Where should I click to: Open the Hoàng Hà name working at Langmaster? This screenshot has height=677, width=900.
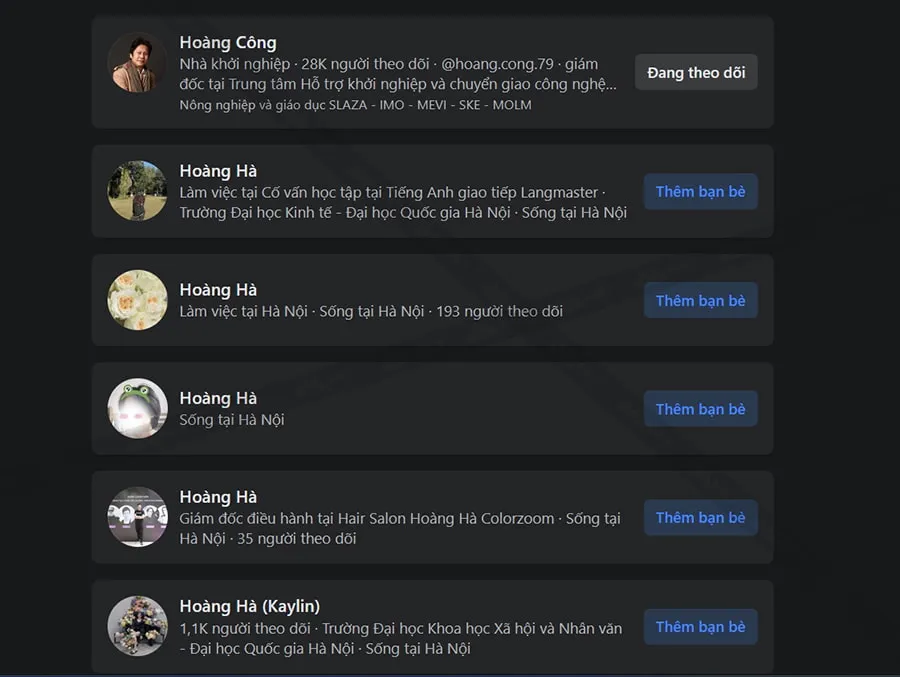coord(218,171)
